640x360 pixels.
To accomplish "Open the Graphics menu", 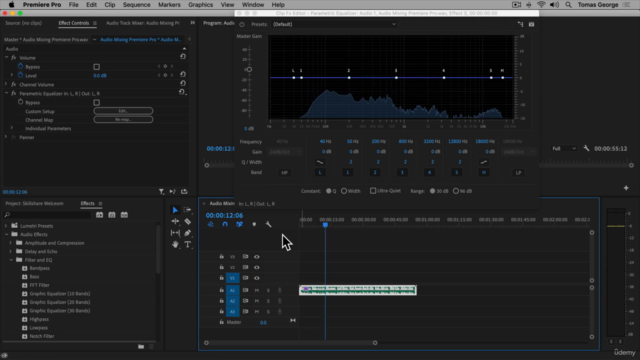I will [x=200, y=4].
